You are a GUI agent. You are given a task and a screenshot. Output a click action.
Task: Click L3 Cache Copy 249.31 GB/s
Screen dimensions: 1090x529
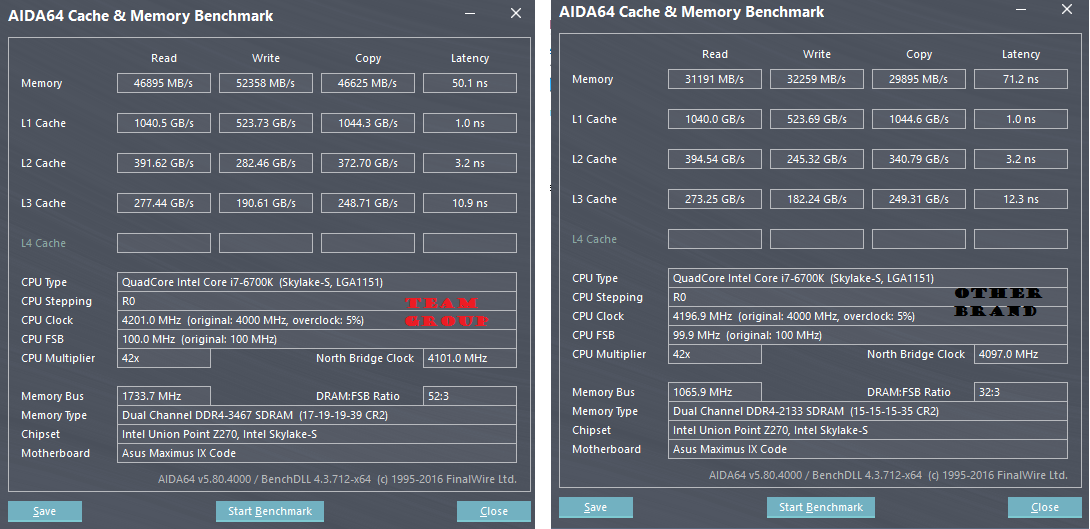(x=919, y=199)
